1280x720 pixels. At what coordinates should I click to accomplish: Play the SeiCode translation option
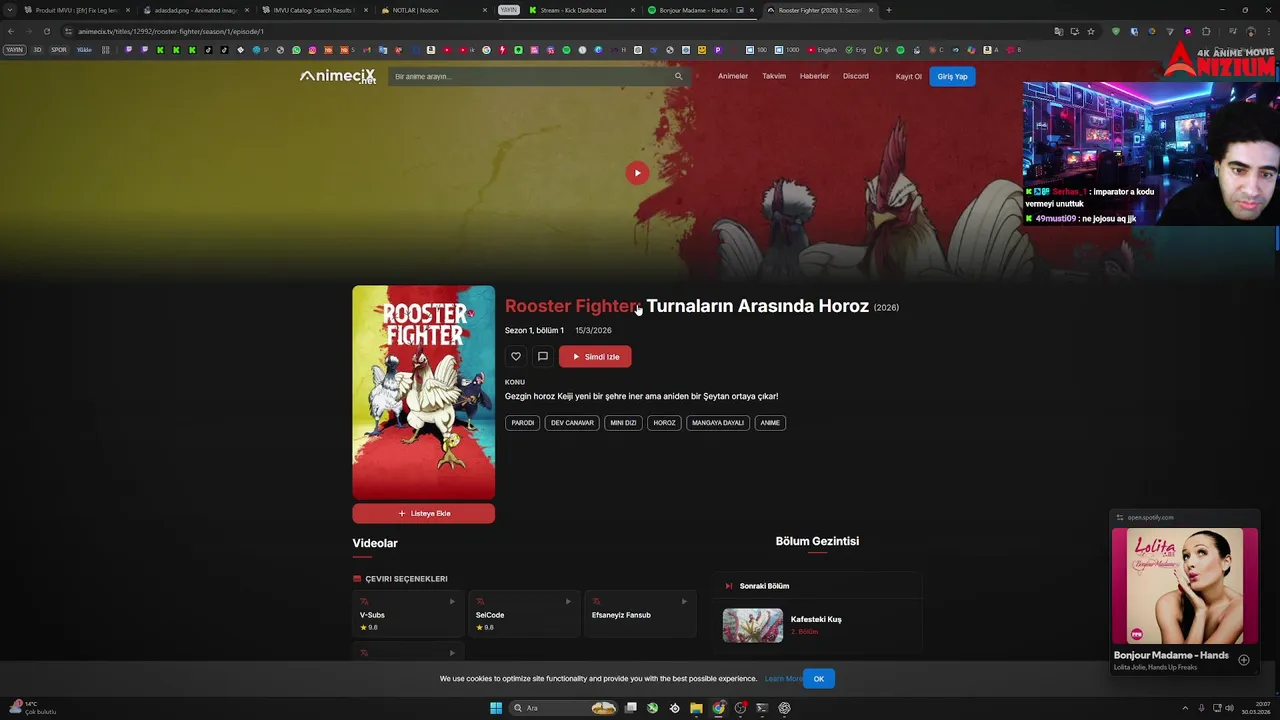524,614
